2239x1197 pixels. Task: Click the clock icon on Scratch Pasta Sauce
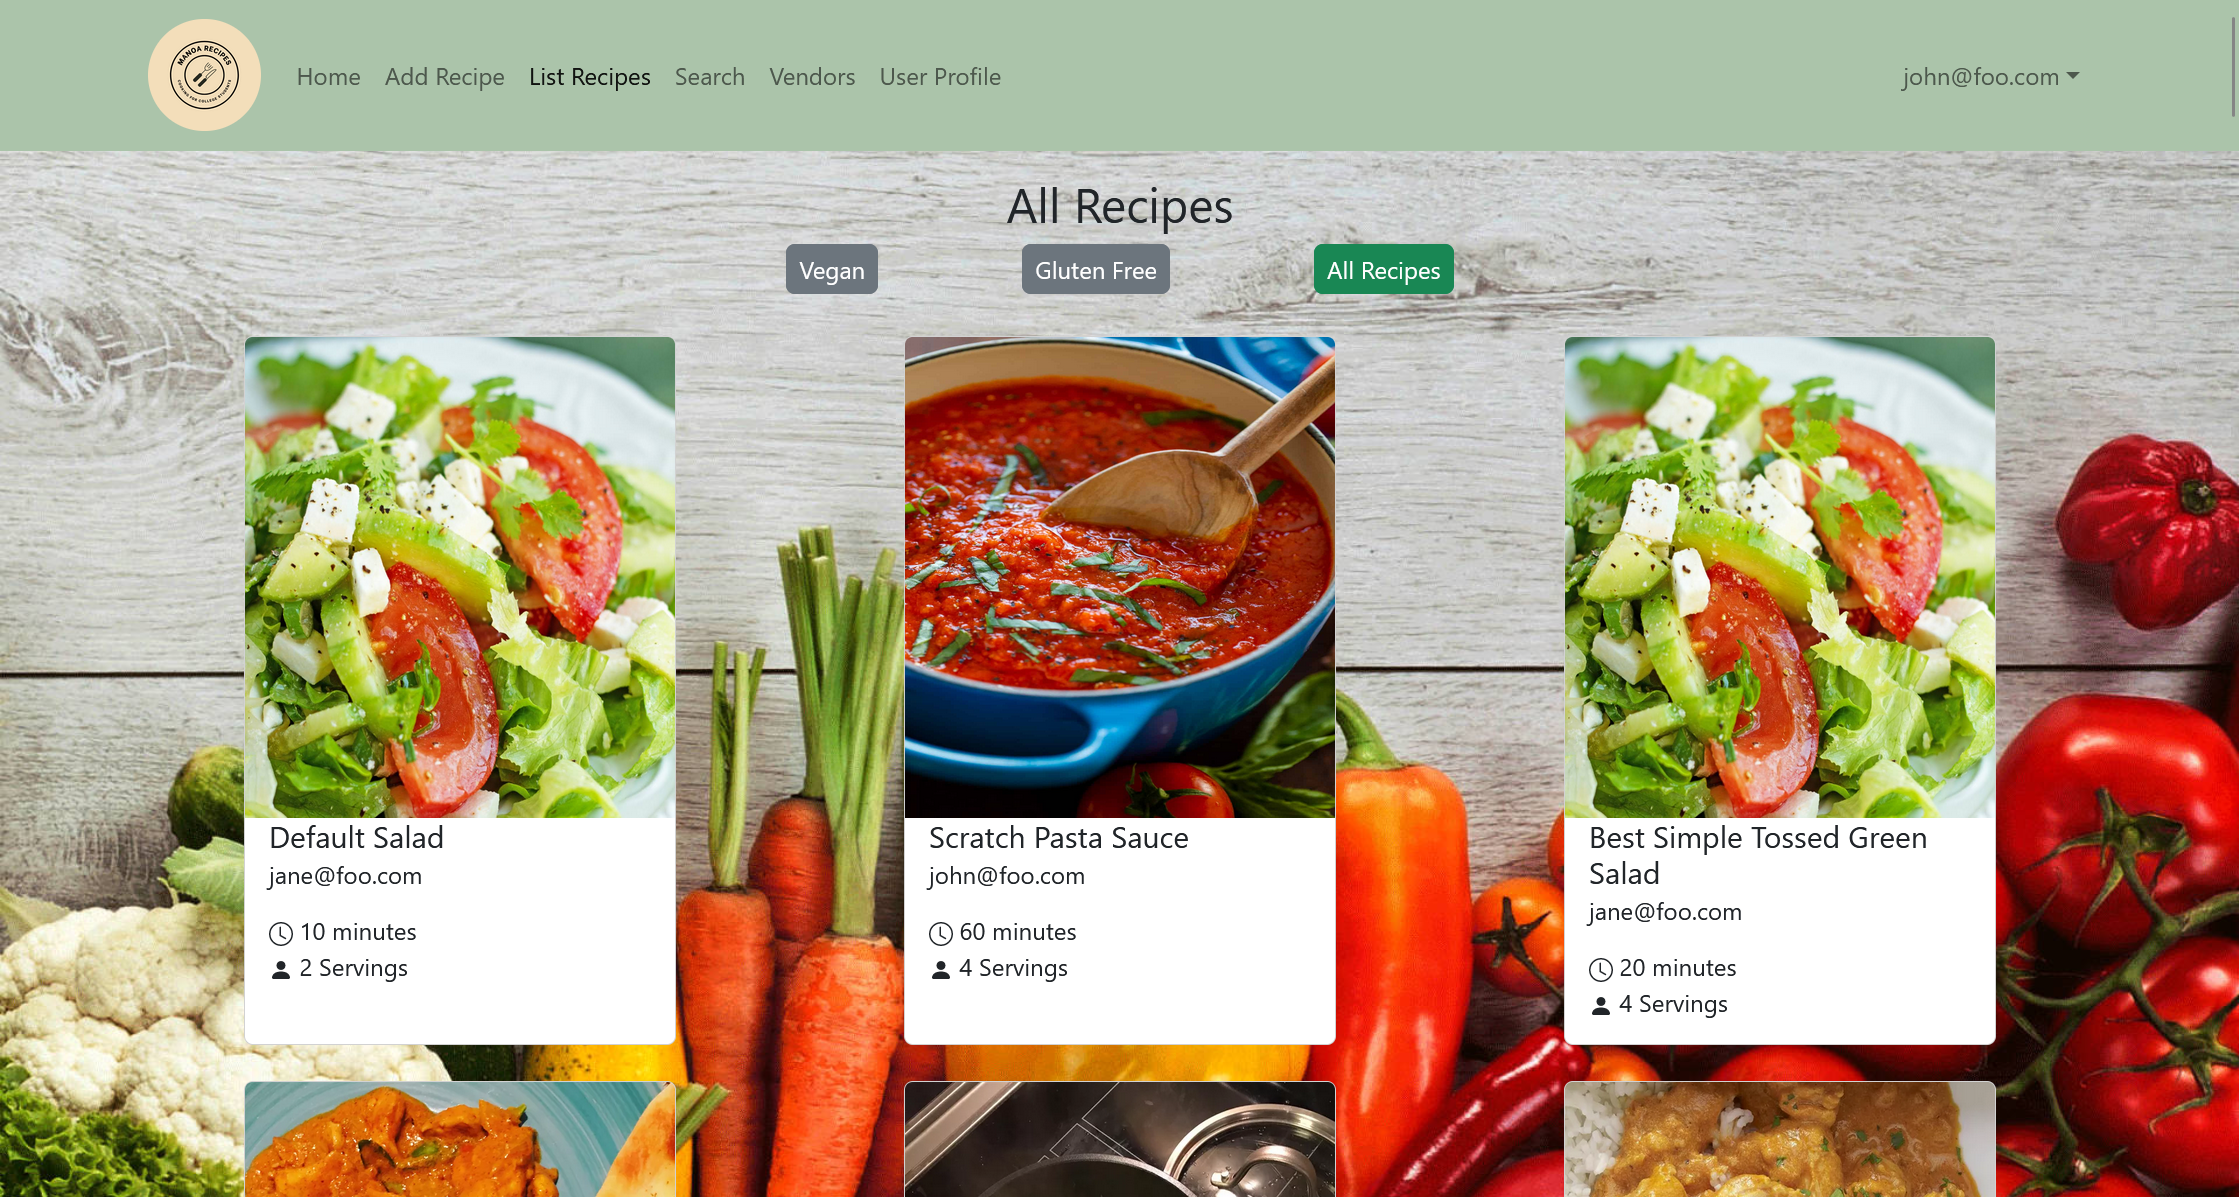coord(940,933)
